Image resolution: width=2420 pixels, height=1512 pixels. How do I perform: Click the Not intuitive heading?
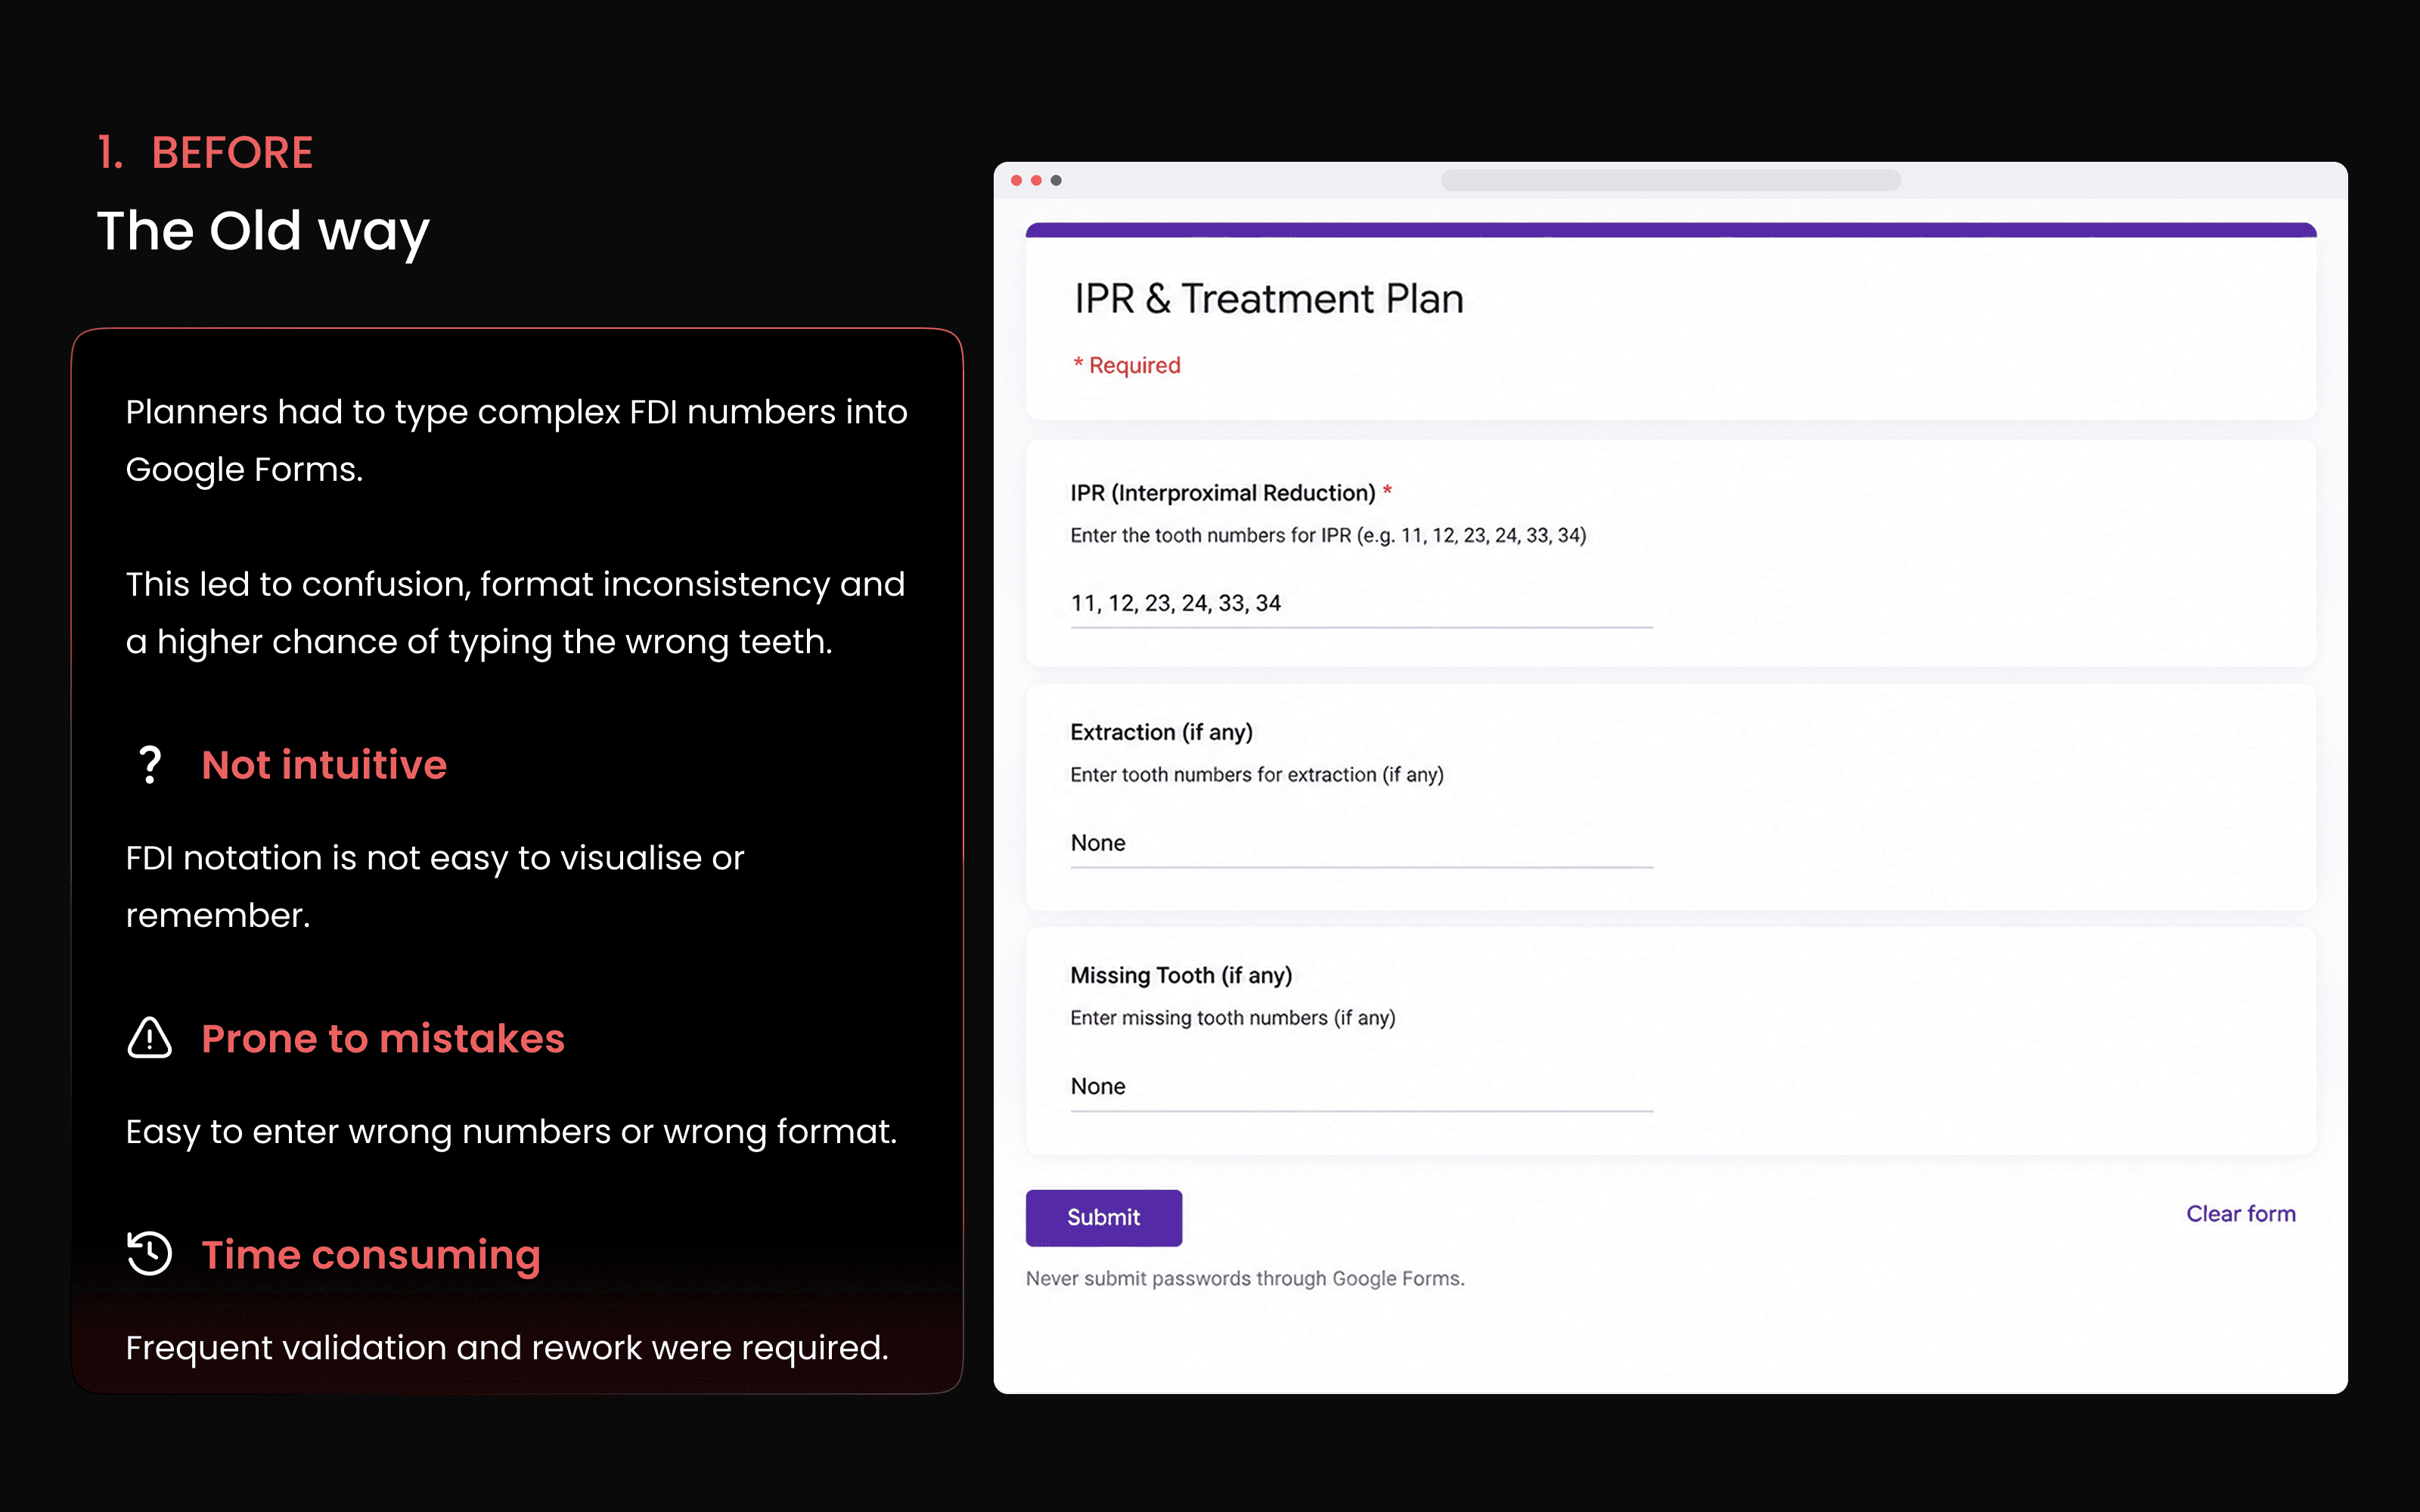(324, 765)
